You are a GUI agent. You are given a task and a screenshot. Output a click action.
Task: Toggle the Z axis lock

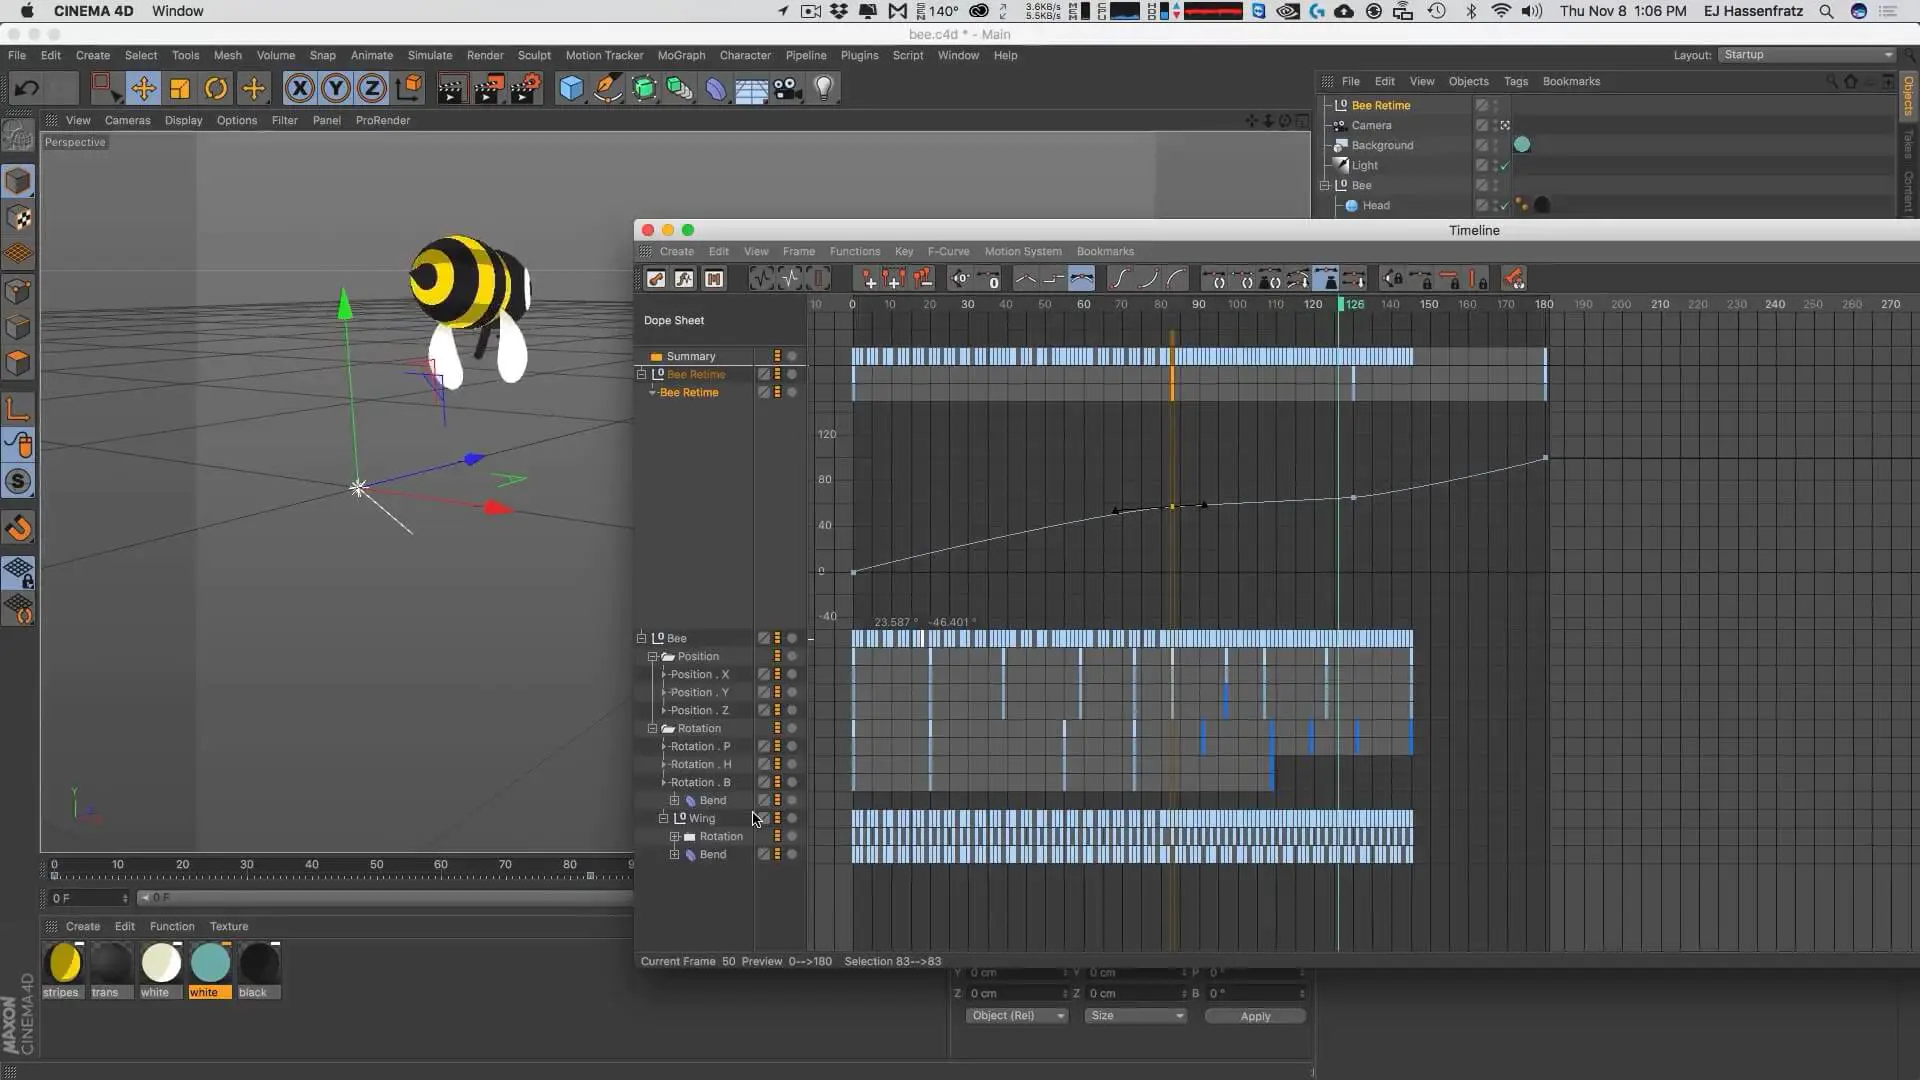(372, 88)
